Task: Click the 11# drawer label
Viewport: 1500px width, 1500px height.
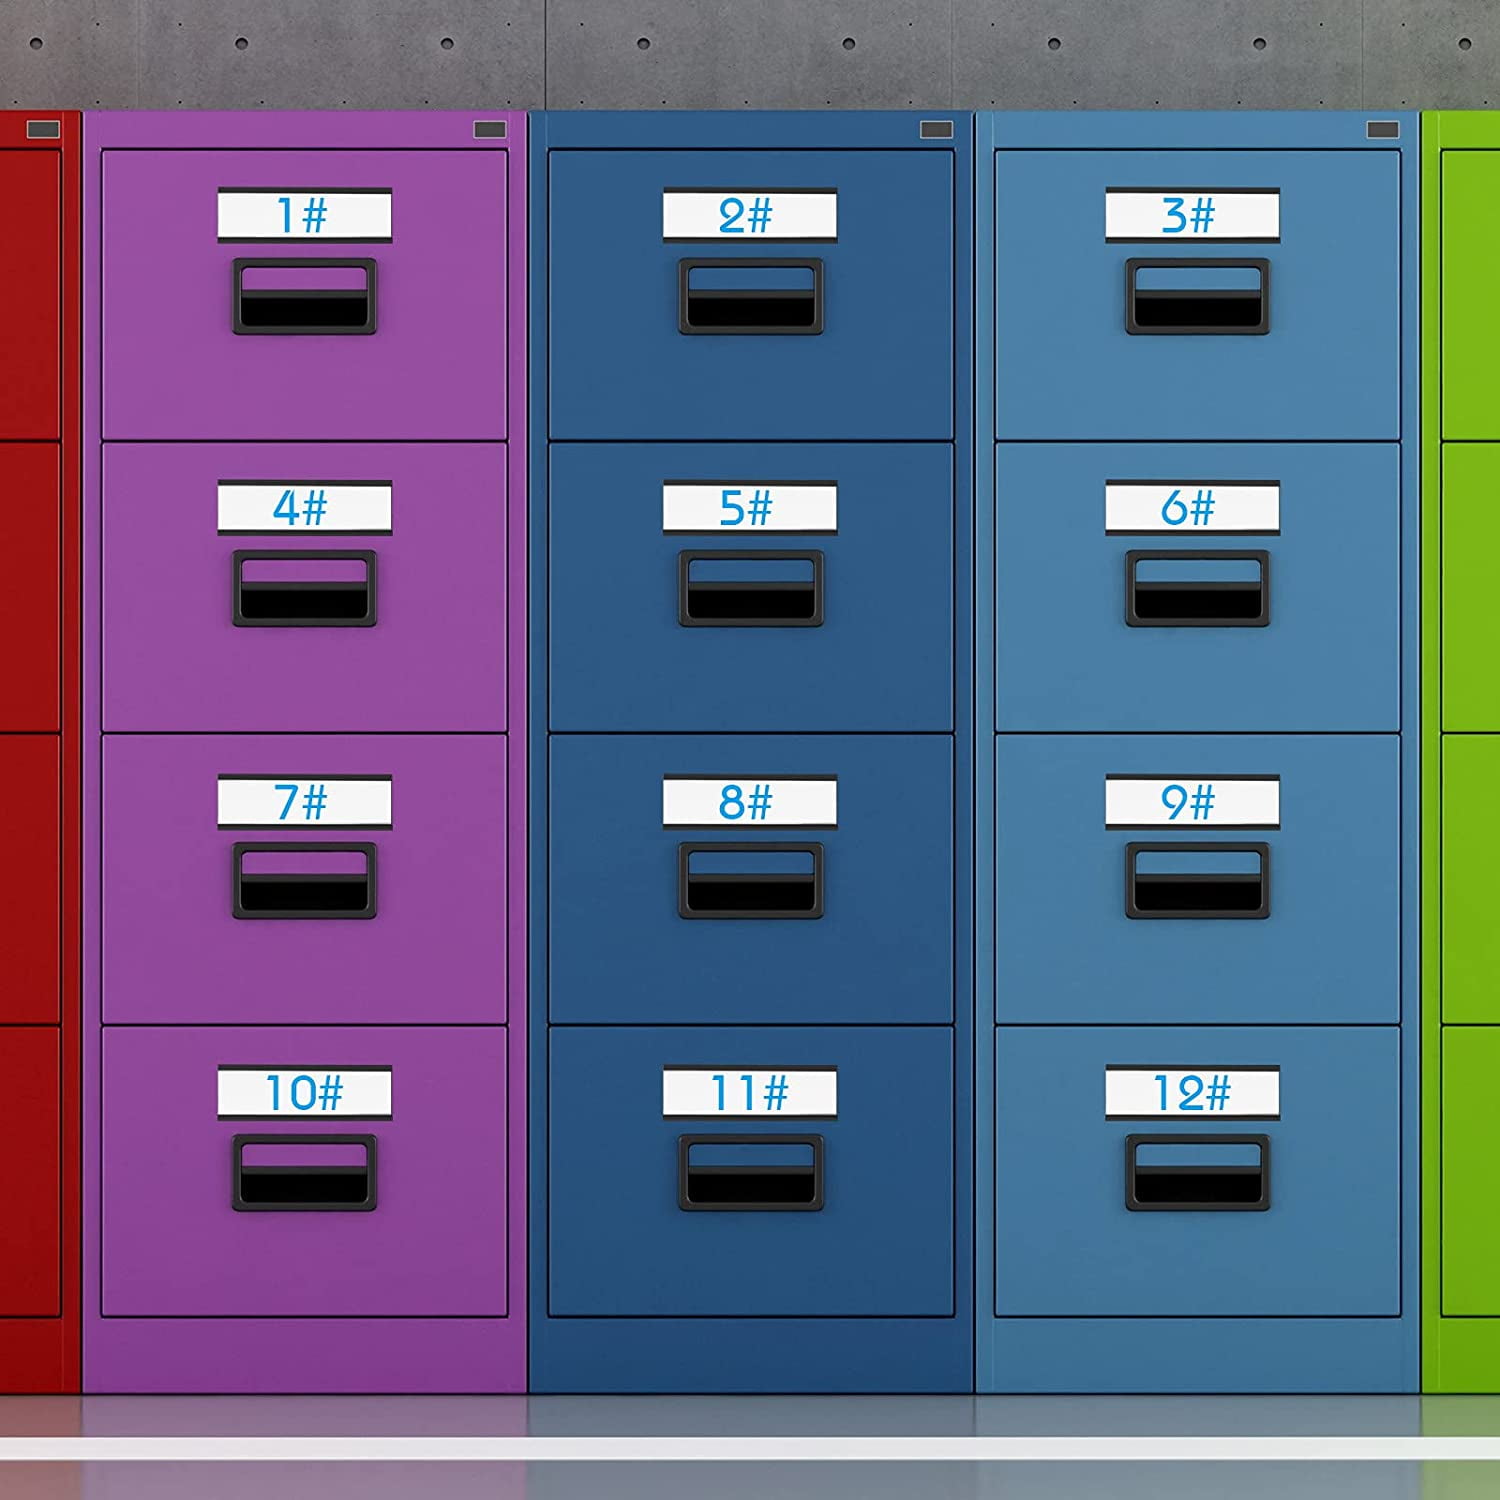Action: click(750, 1093)
